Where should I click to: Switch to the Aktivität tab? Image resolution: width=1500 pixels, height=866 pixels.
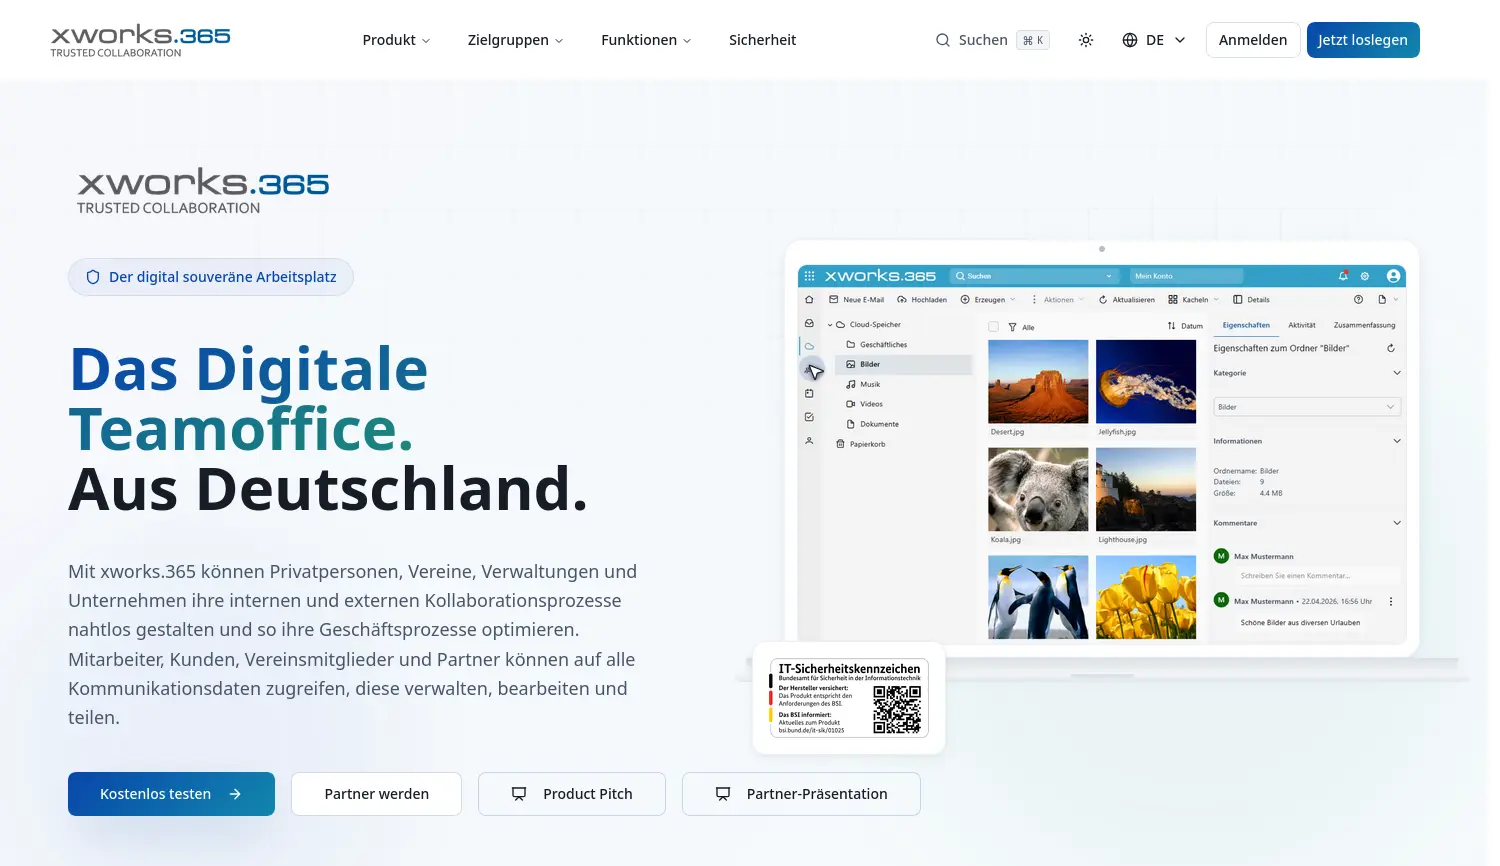1302,325
